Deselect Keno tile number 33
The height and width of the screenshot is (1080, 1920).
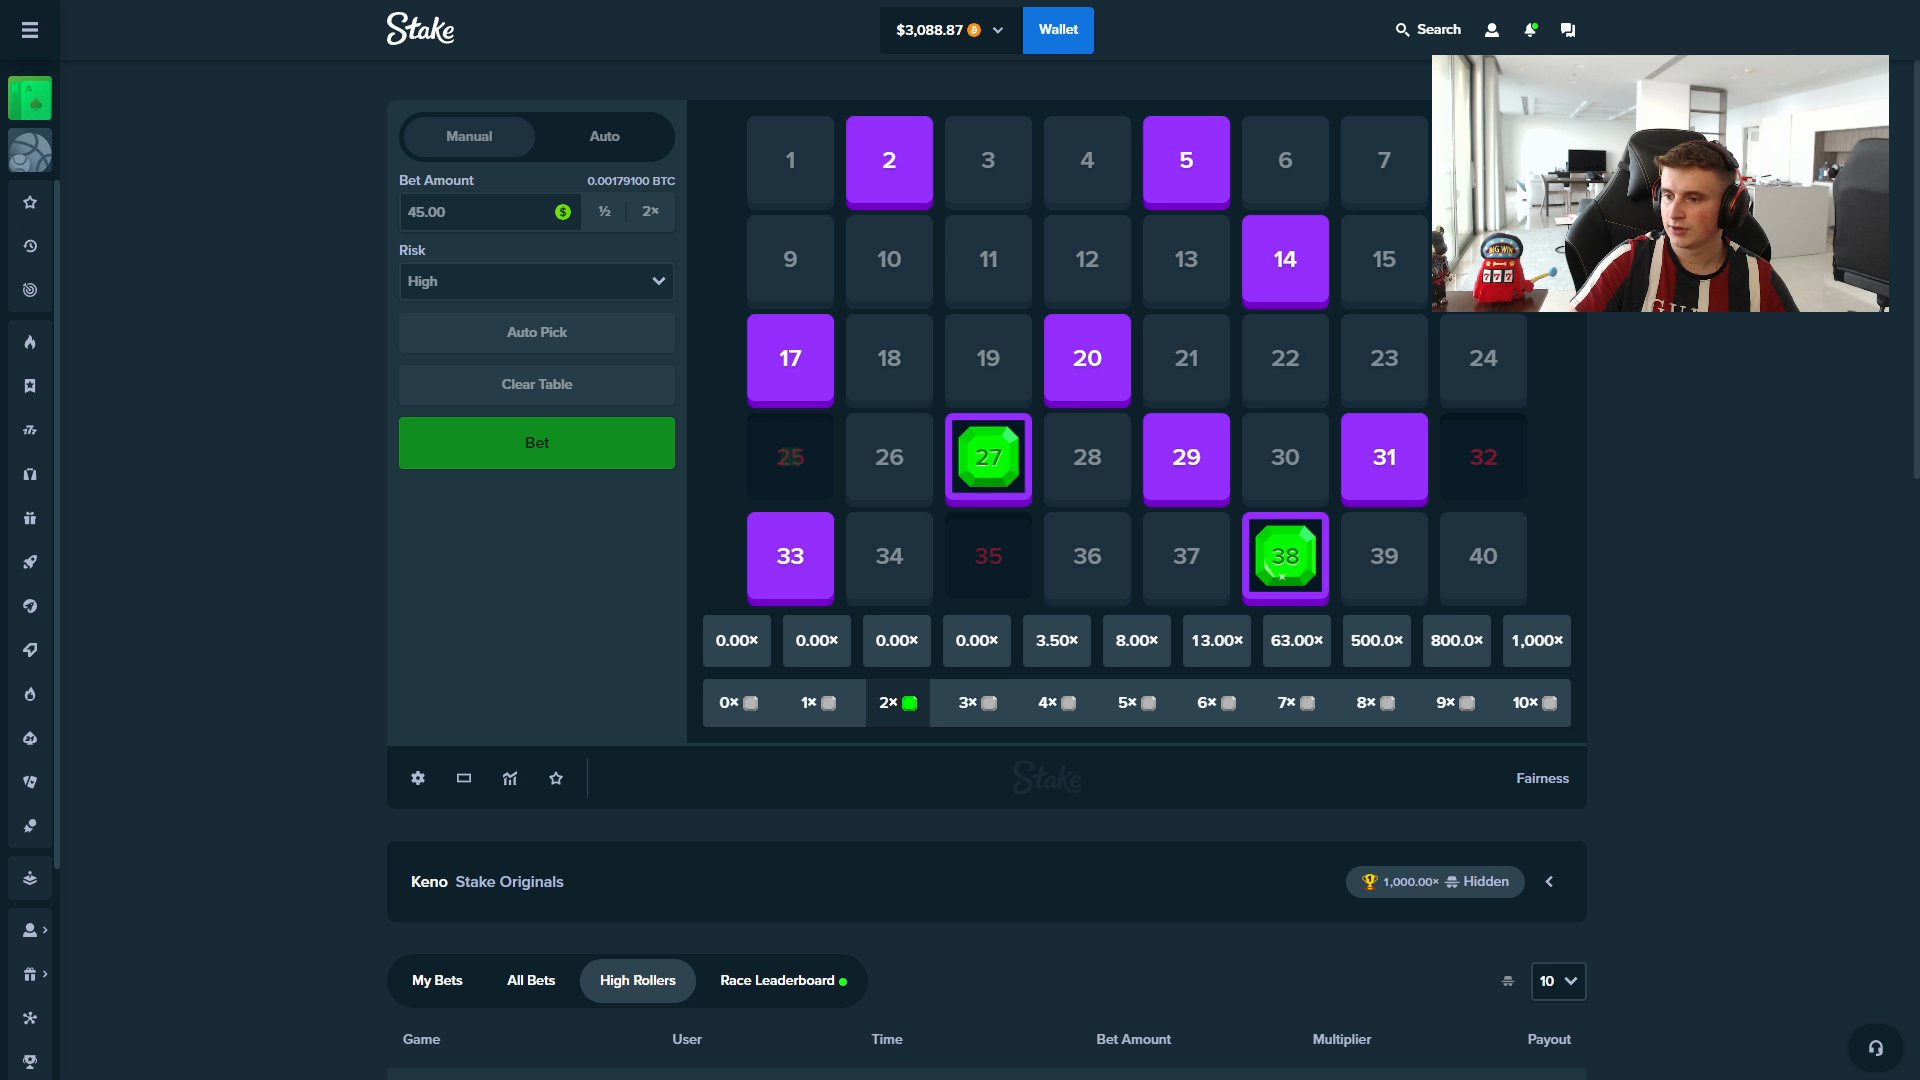click(x=790, y=556)
